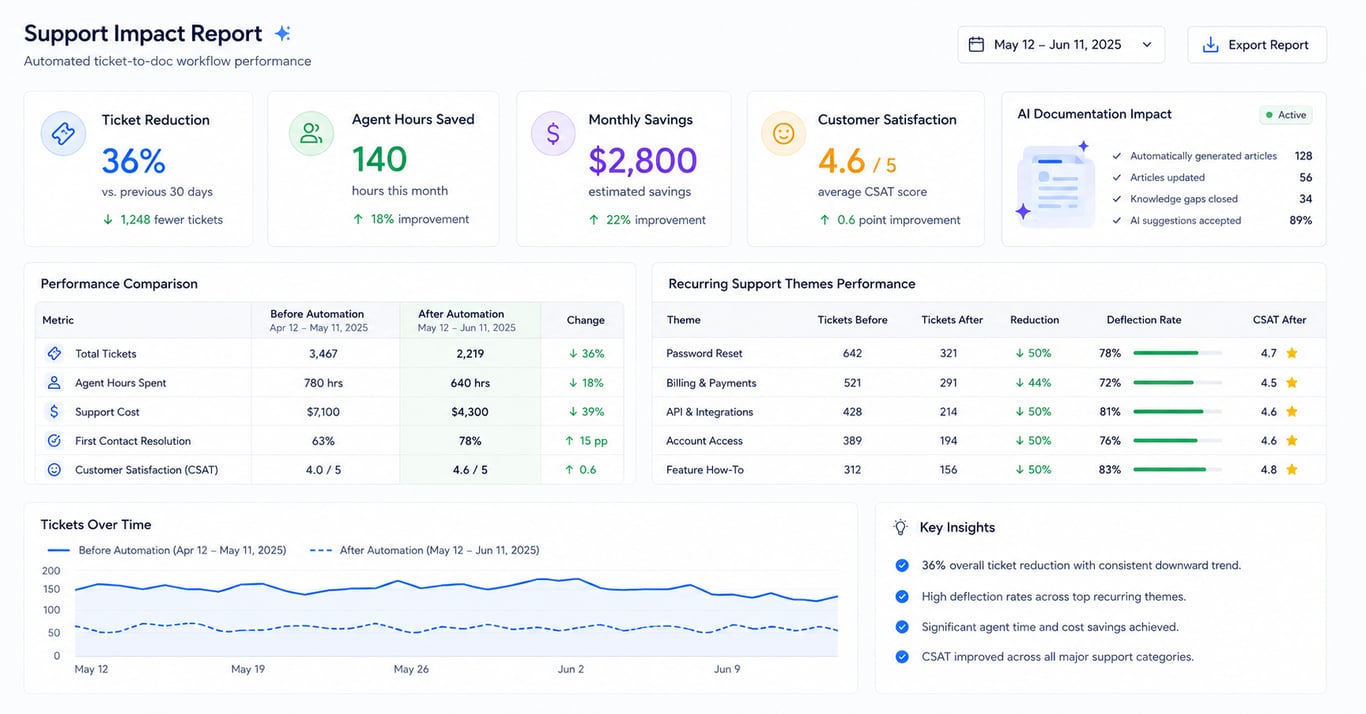Screen dimensions: 1366x714
Task: Click the Feature How-To deflection bar
Action: pyautogui.click(x=1177, y=470)
